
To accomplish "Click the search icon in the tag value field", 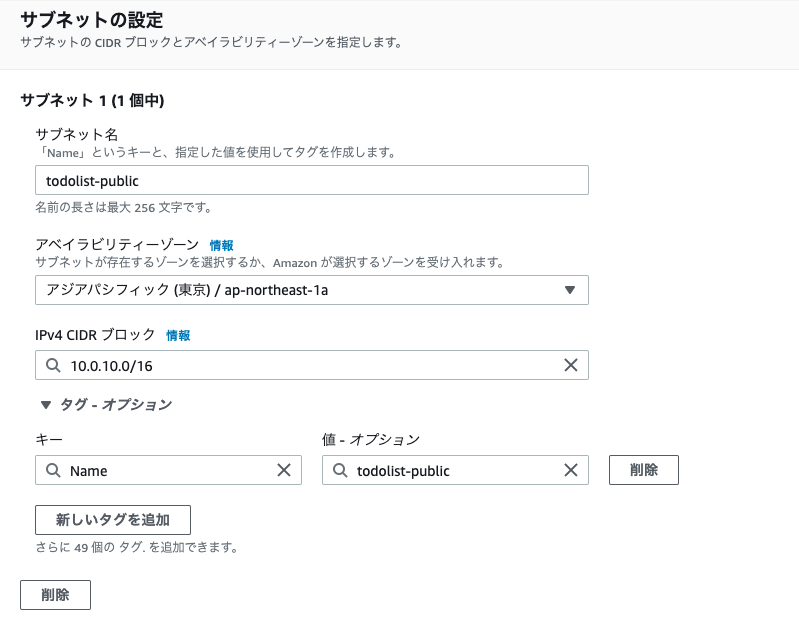I will (340, 470).
